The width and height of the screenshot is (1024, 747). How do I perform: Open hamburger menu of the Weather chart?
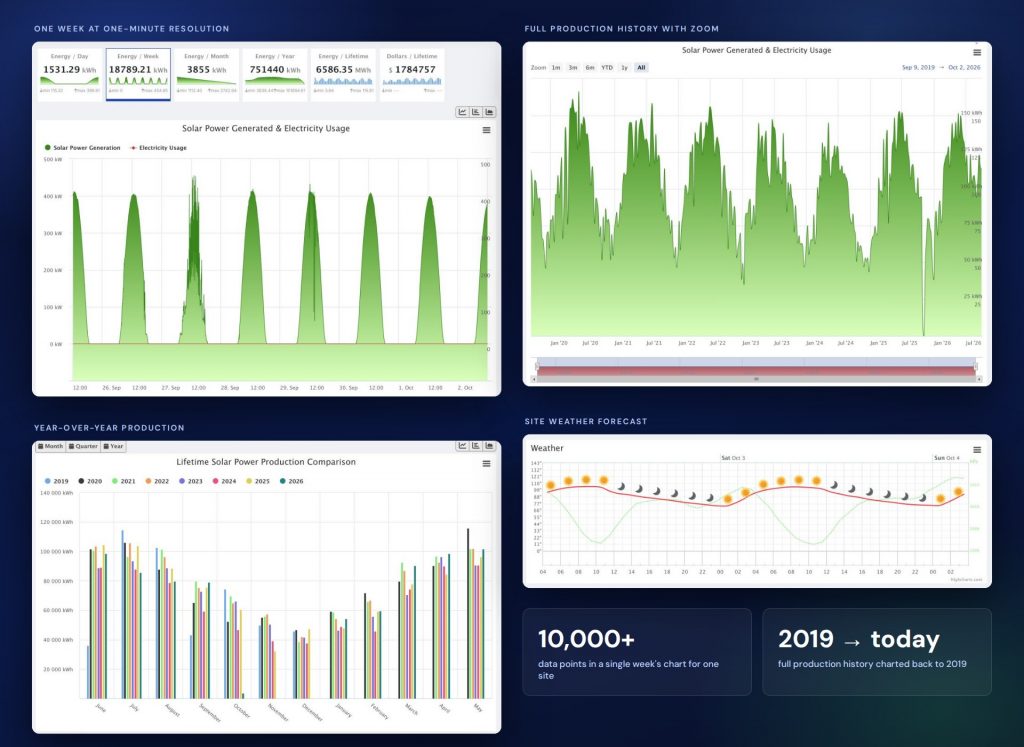click(977, 449)
